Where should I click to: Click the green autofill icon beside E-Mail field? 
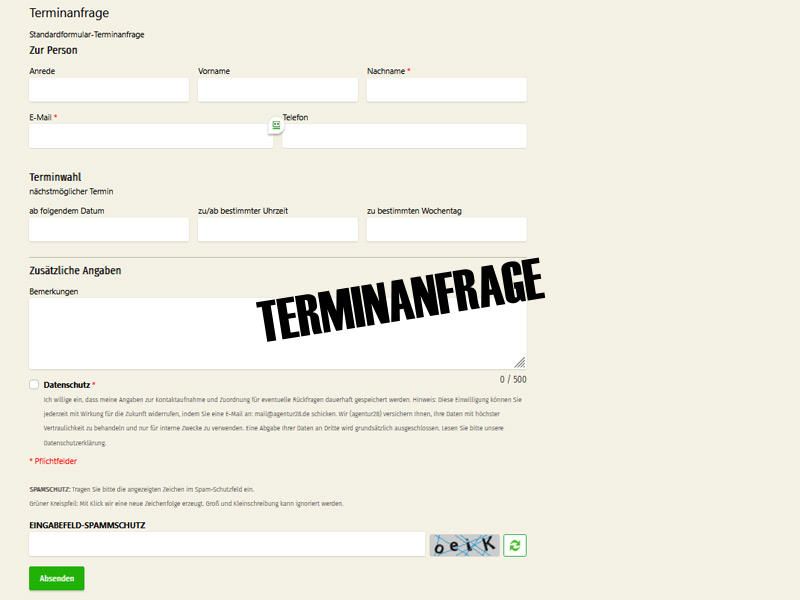(276, 126)
